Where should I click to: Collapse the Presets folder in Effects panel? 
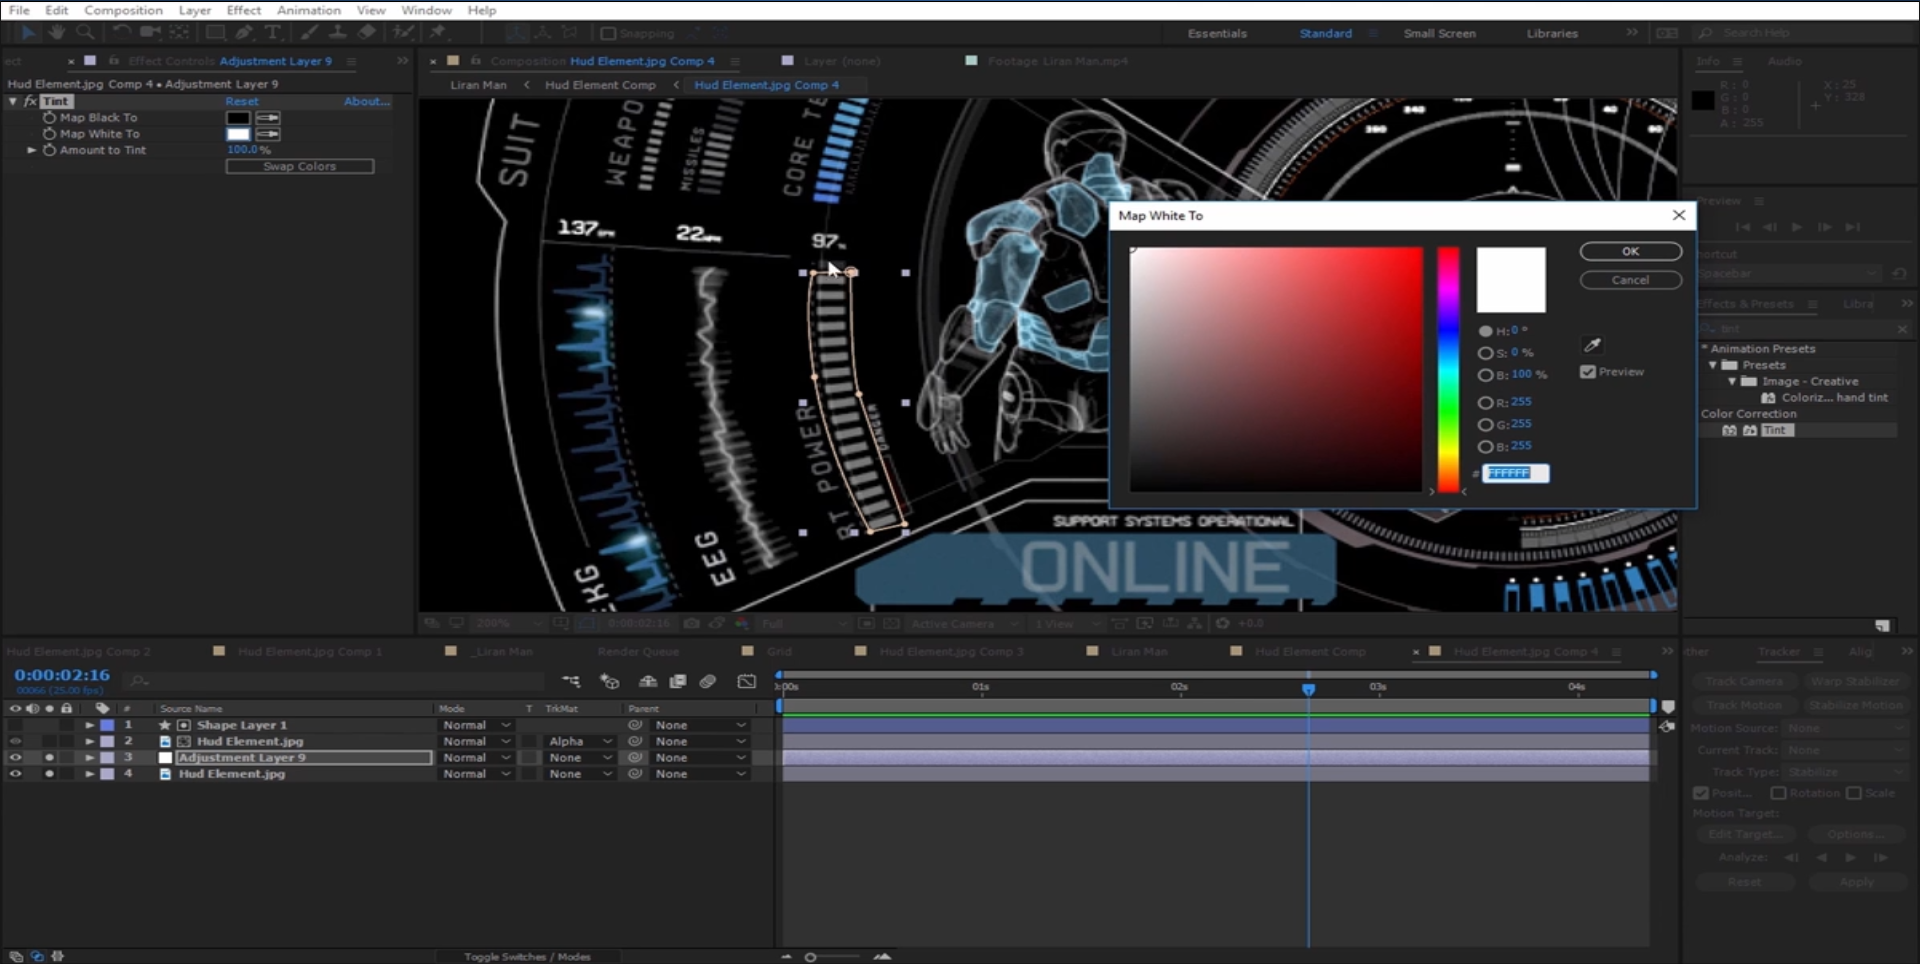[1713, 365]
